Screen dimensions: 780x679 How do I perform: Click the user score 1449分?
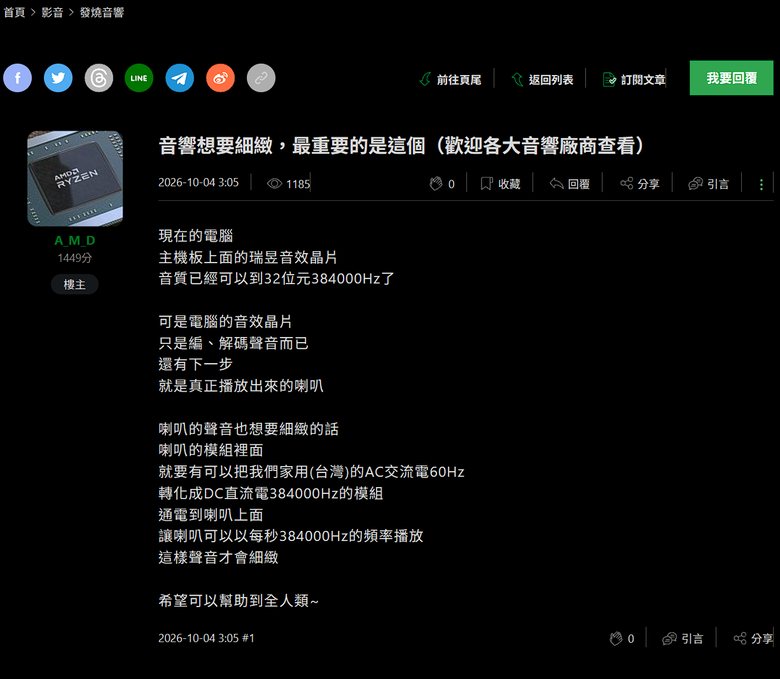click(75, 258)
